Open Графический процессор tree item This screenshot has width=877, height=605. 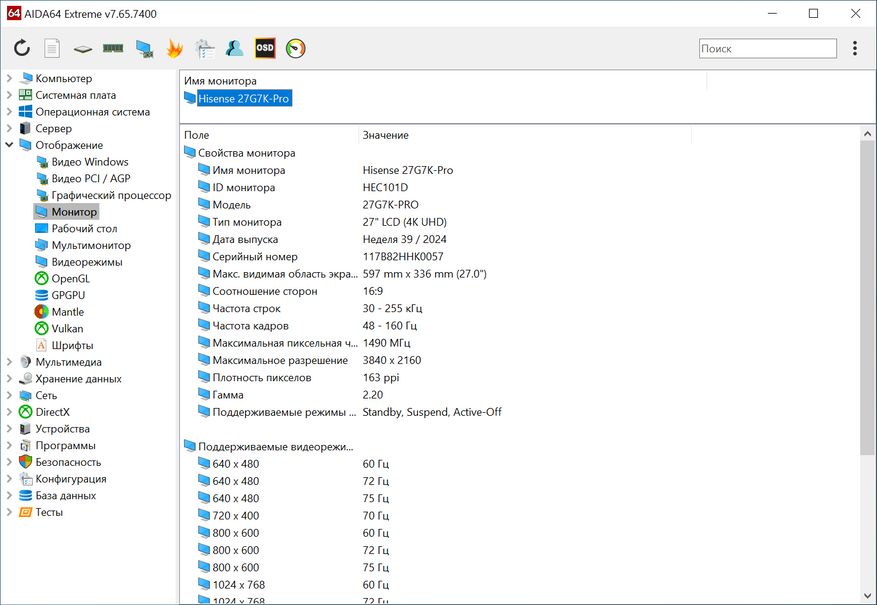103,195
